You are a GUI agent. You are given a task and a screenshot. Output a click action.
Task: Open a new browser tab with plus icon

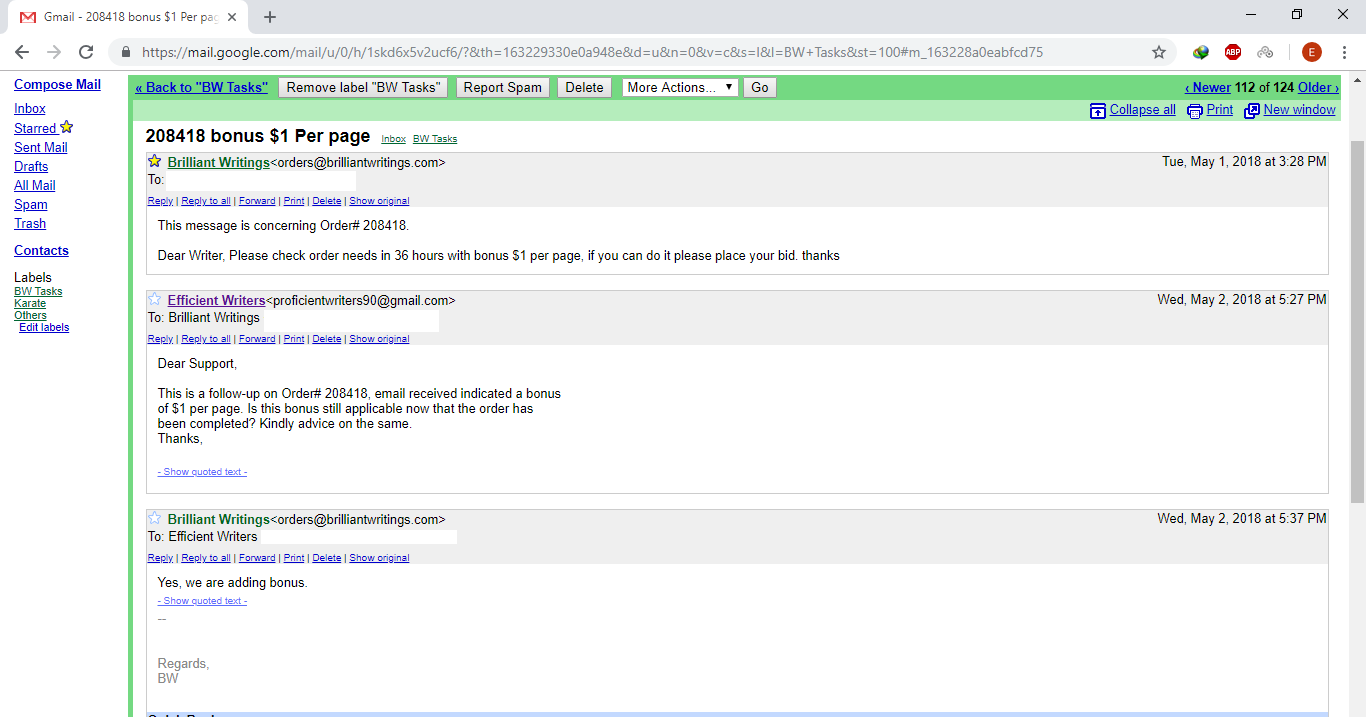pos(270,17)
